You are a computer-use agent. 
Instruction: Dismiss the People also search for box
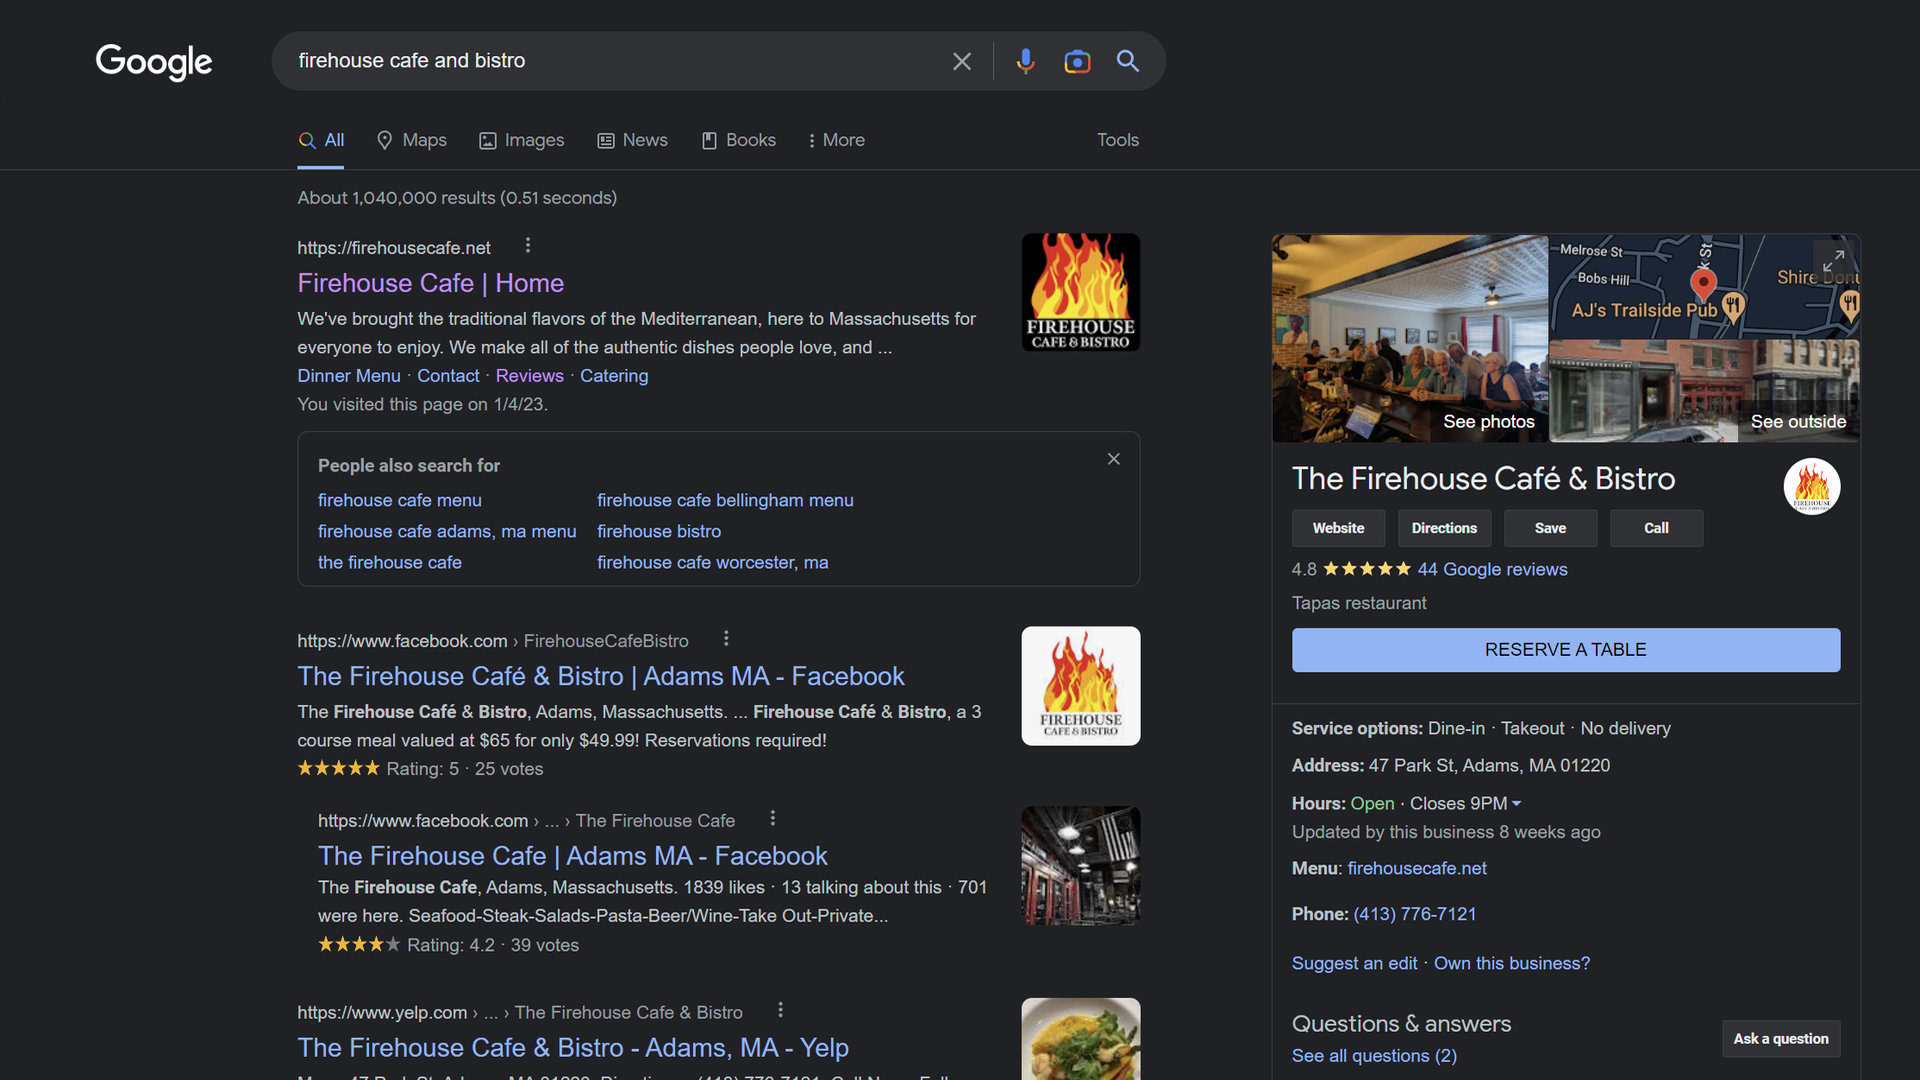[x=1113, y=459]
